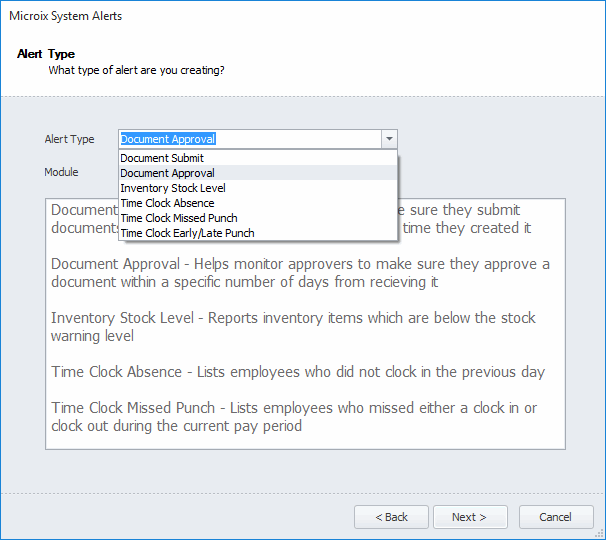The height and width of the screenshot is (540, 606).
Task: Click the Module field label
Action: (x=61, y=172)
